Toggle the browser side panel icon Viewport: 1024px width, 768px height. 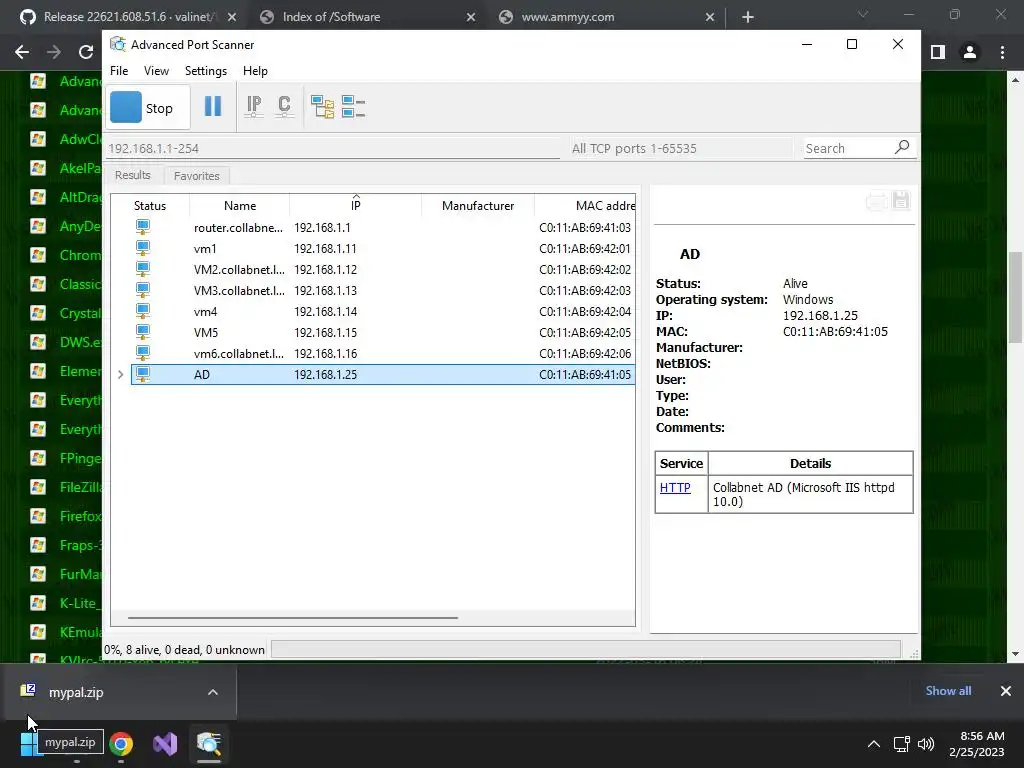pos(938,52)
